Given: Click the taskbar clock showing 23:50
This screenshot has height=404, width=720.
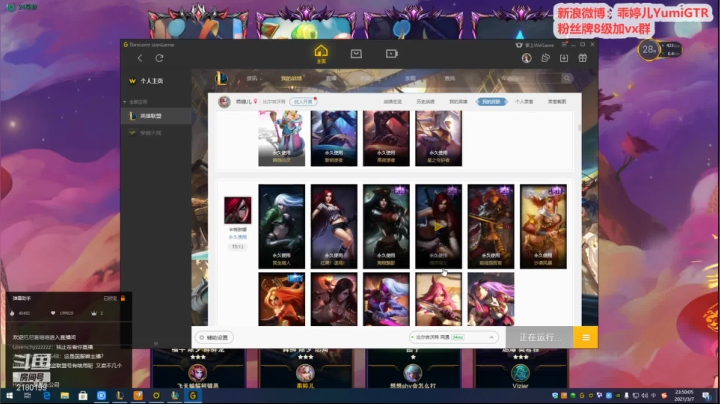Looking at the screenshot, I should coord(684,395).
